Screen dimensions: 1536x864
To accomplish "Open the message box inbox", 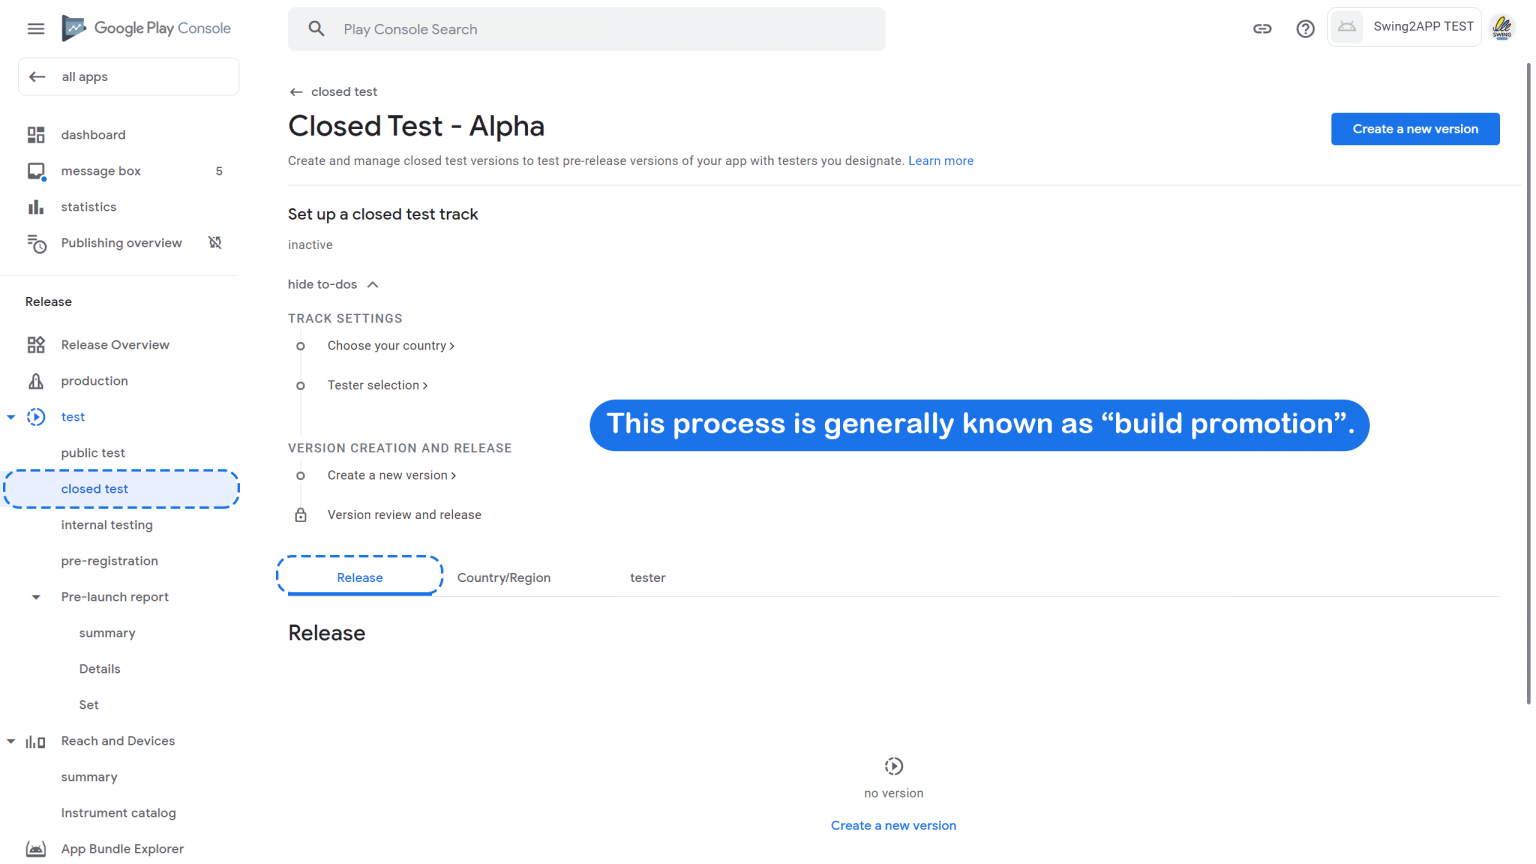I will pyautogui.click(x=100, y=170).
